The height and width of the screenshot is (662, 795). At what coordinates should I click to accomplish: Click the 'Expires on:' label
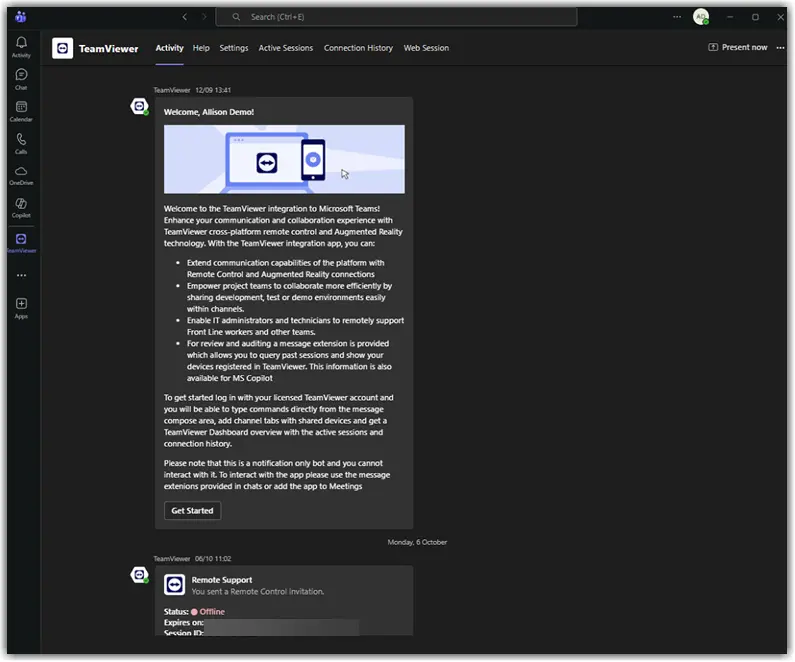184,622
